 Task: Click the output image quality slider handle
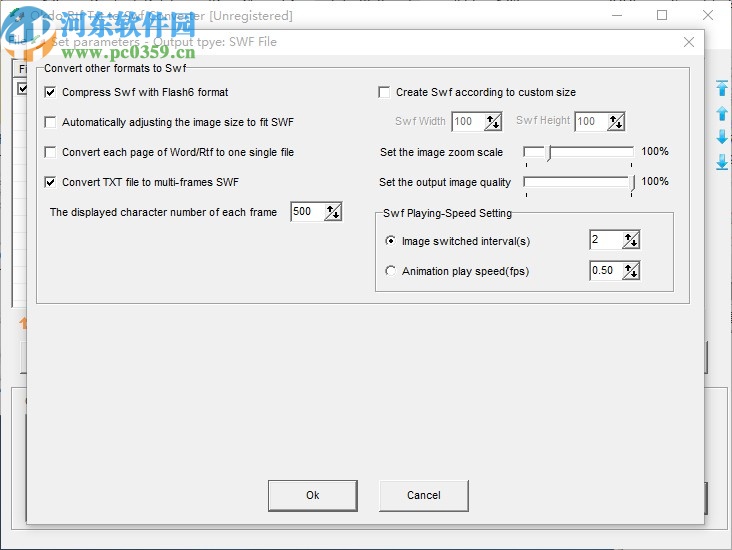pyautogui.click(x=632, y=183)
